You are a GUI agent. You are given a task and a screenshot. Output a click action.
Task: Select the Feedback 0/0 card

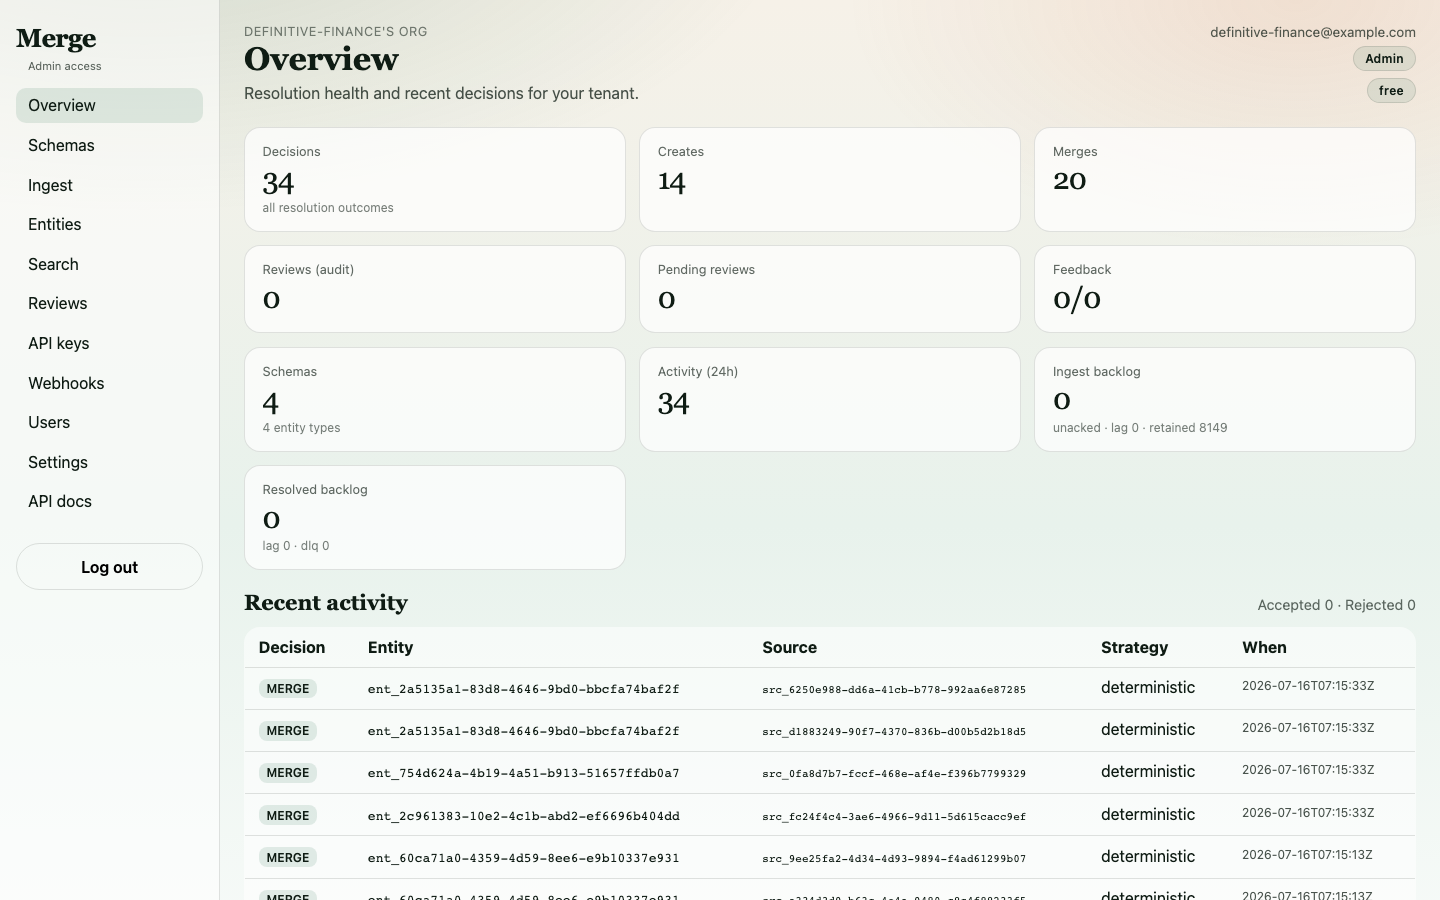(x=1225, y=289)
